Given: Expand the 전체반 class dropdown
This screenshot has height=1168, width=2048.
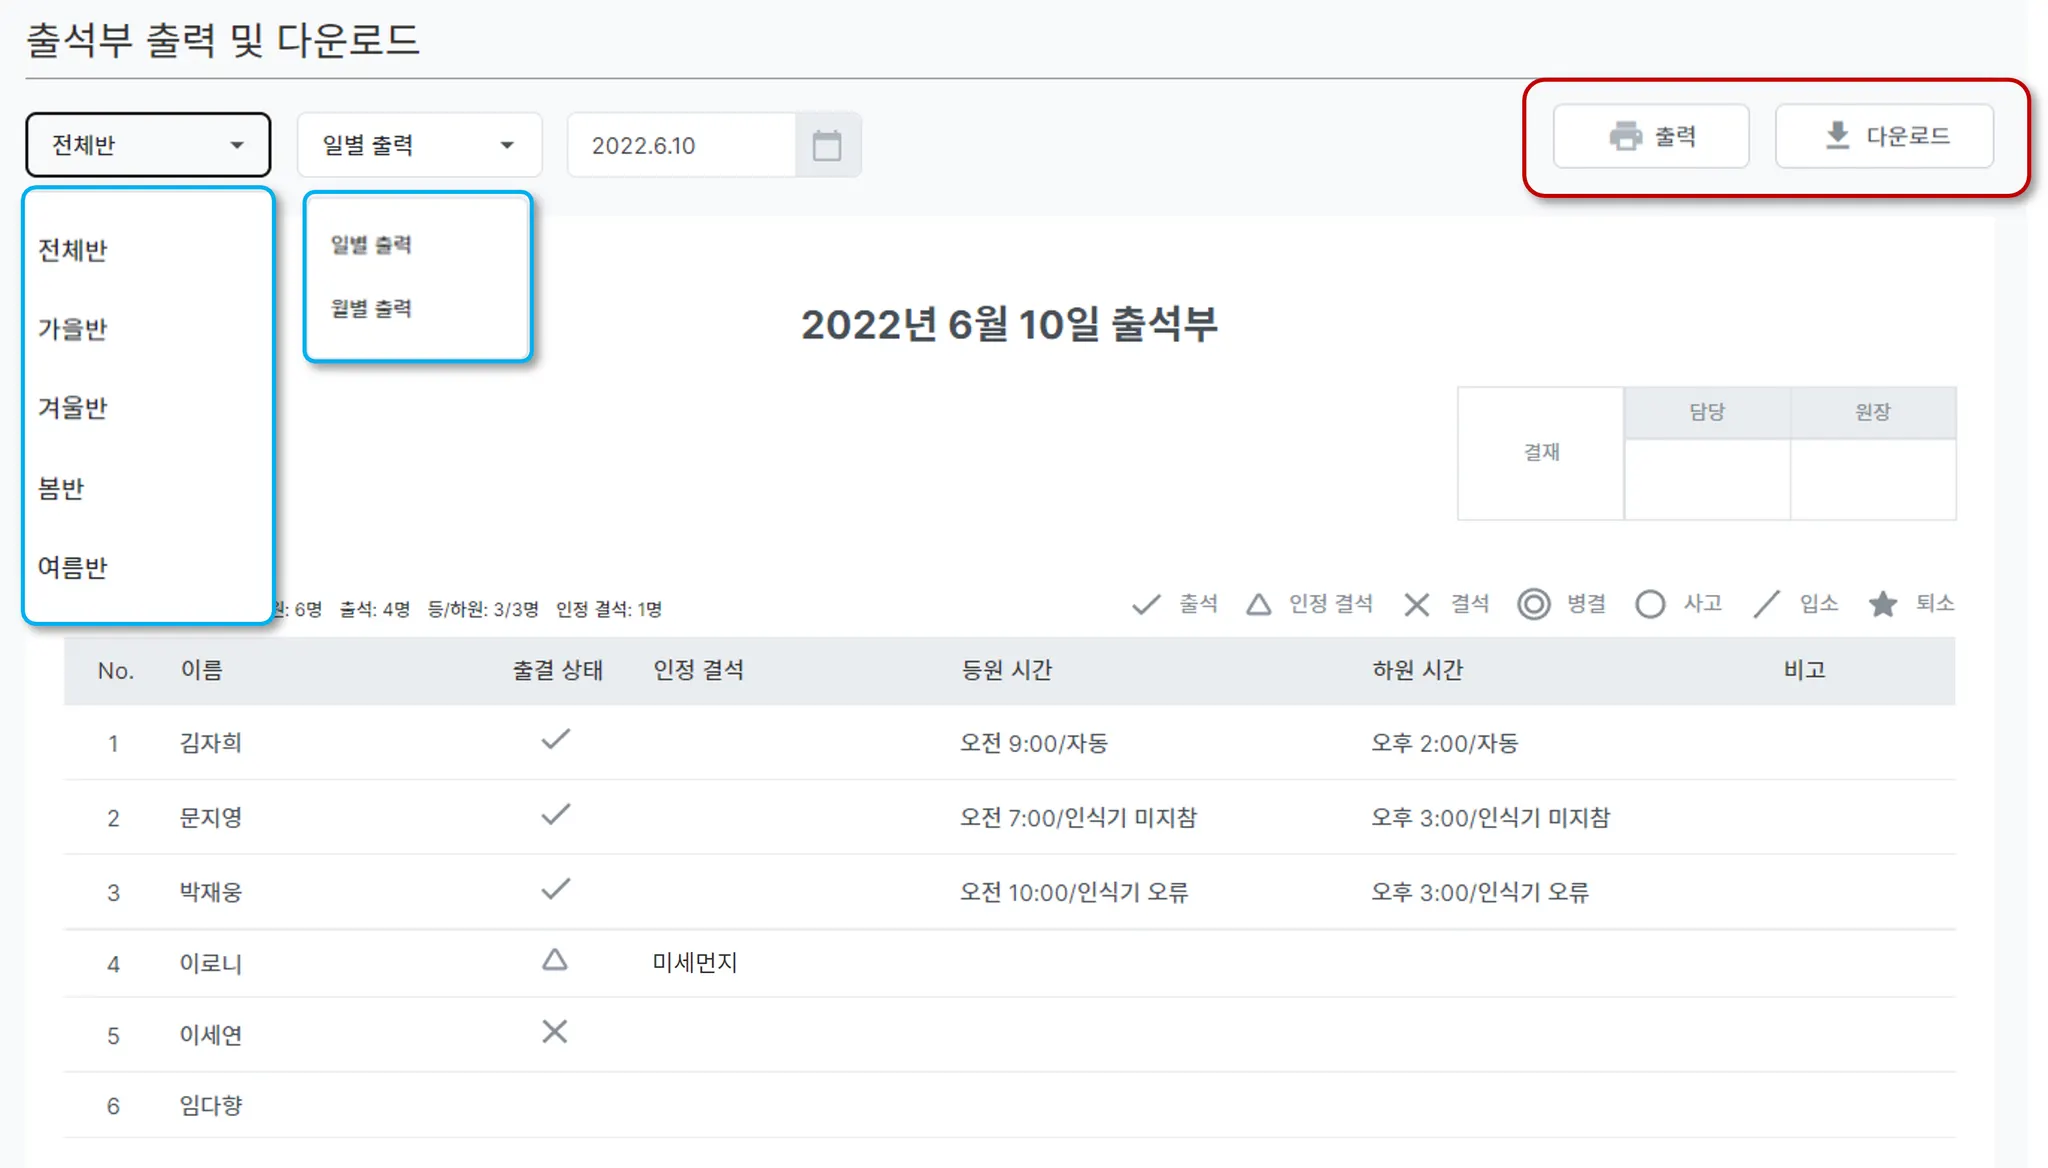Looking at the screenshot, I should coord(148,145).
